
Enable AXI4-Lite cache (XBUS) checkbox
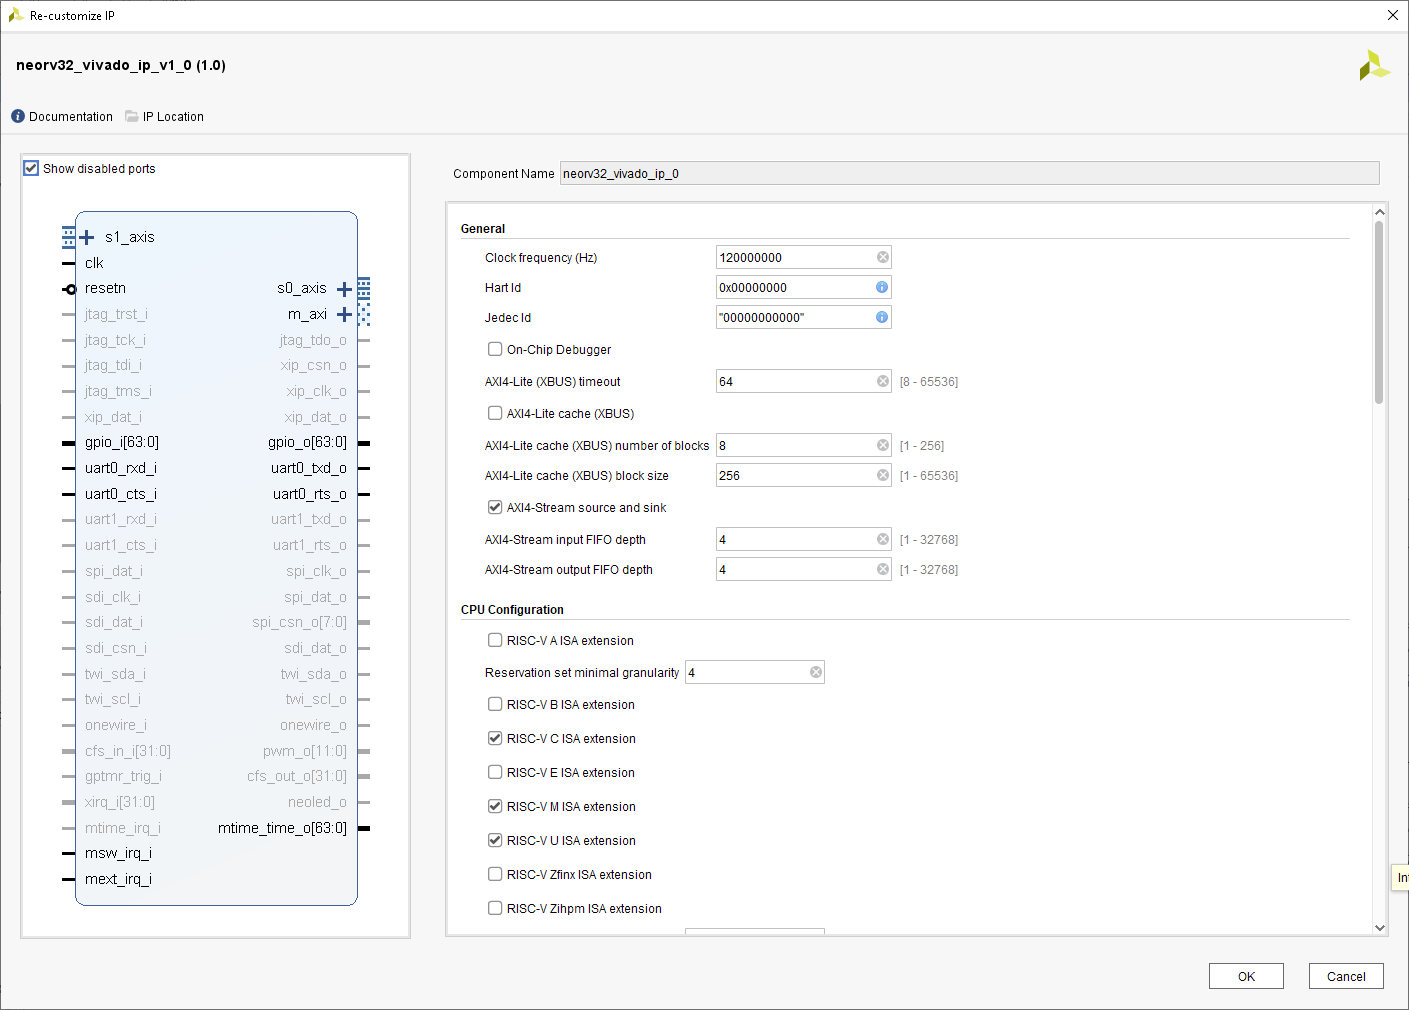(495, 413)
